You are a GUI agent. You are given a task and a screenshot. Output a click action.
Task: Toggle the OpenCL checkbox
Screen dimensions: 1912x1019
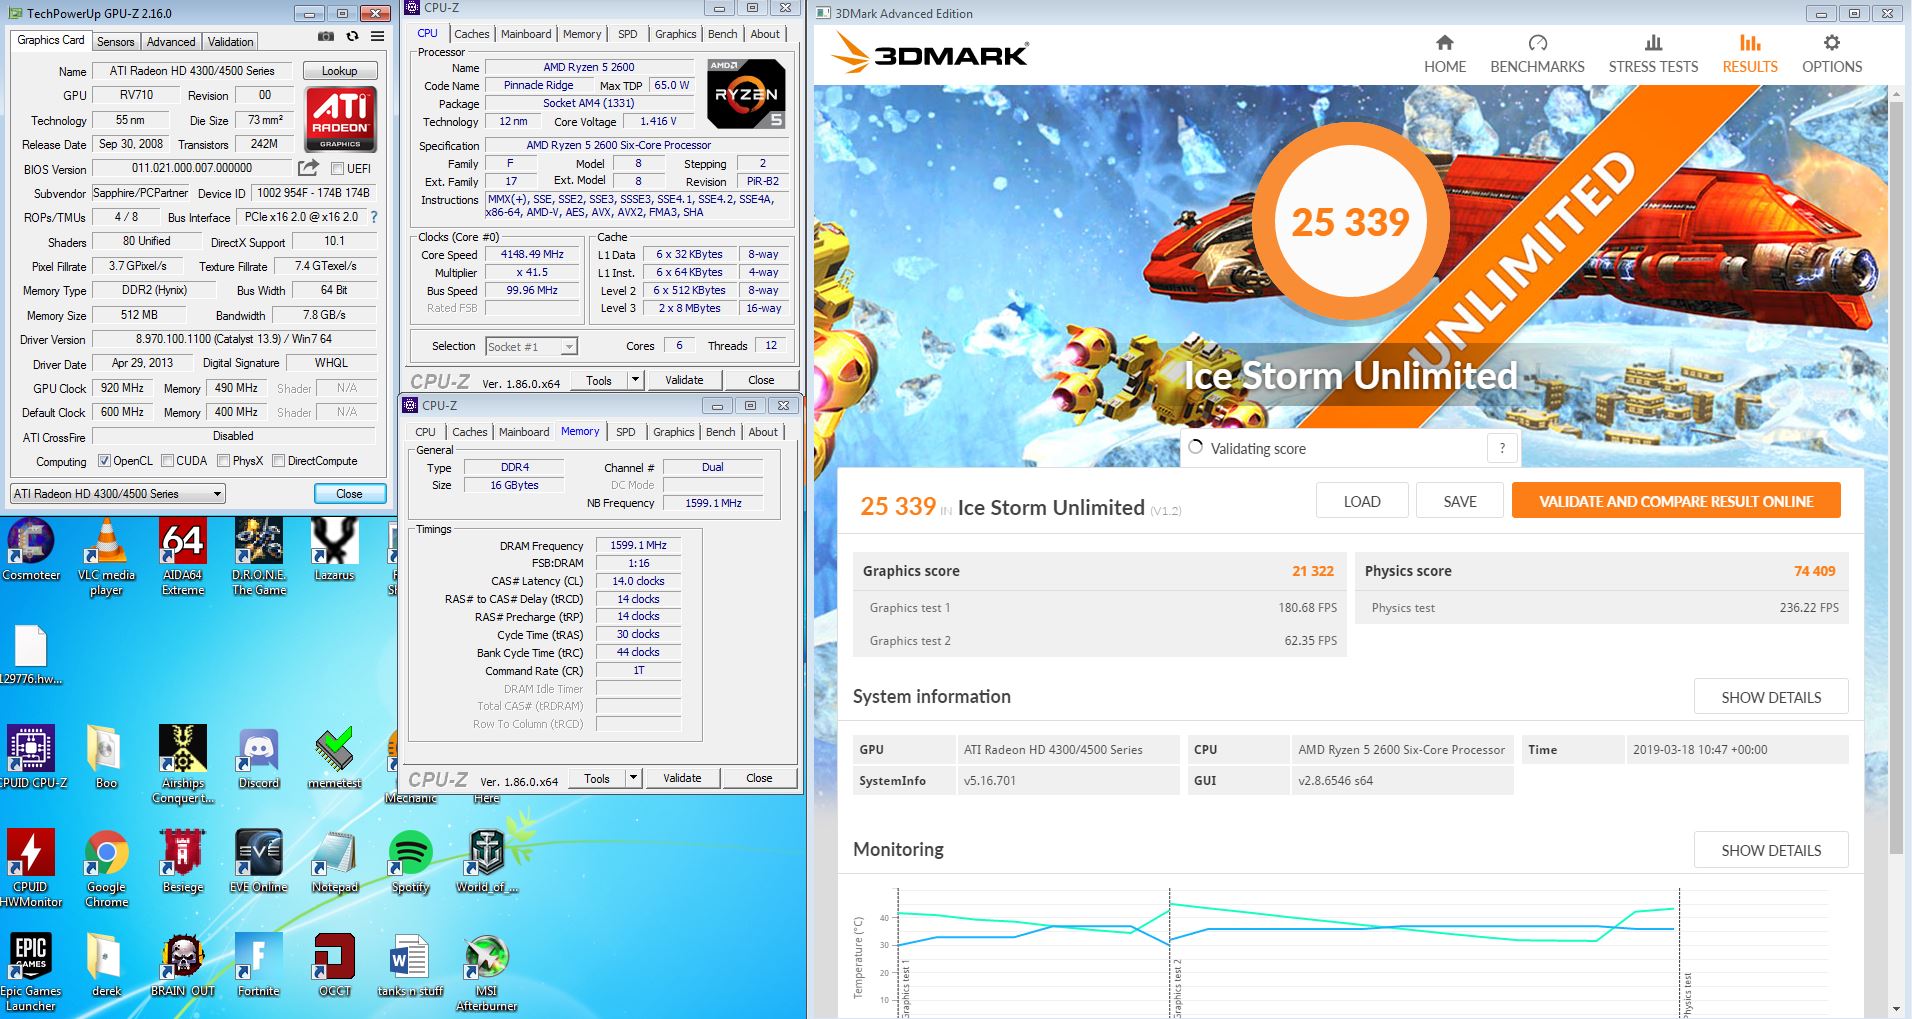[x=104, y=461]
